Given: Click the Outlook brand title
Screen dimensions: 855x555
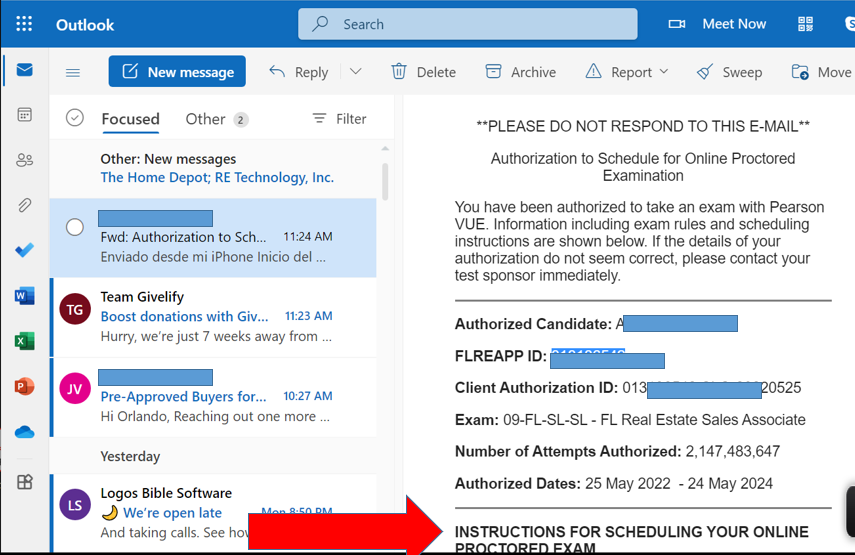Looking at the screenshot, I should (x=85, y=25).
